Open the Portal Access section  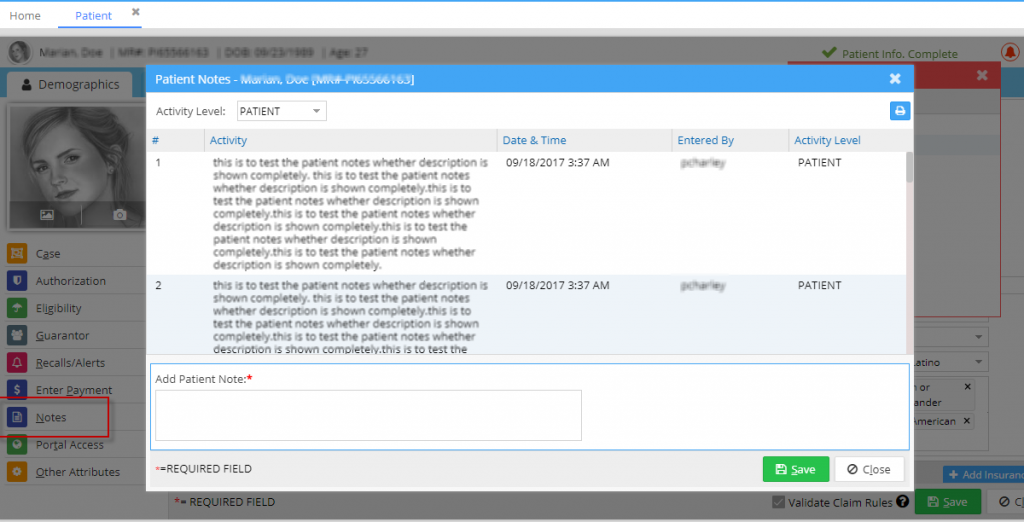(x=69, y=445)
